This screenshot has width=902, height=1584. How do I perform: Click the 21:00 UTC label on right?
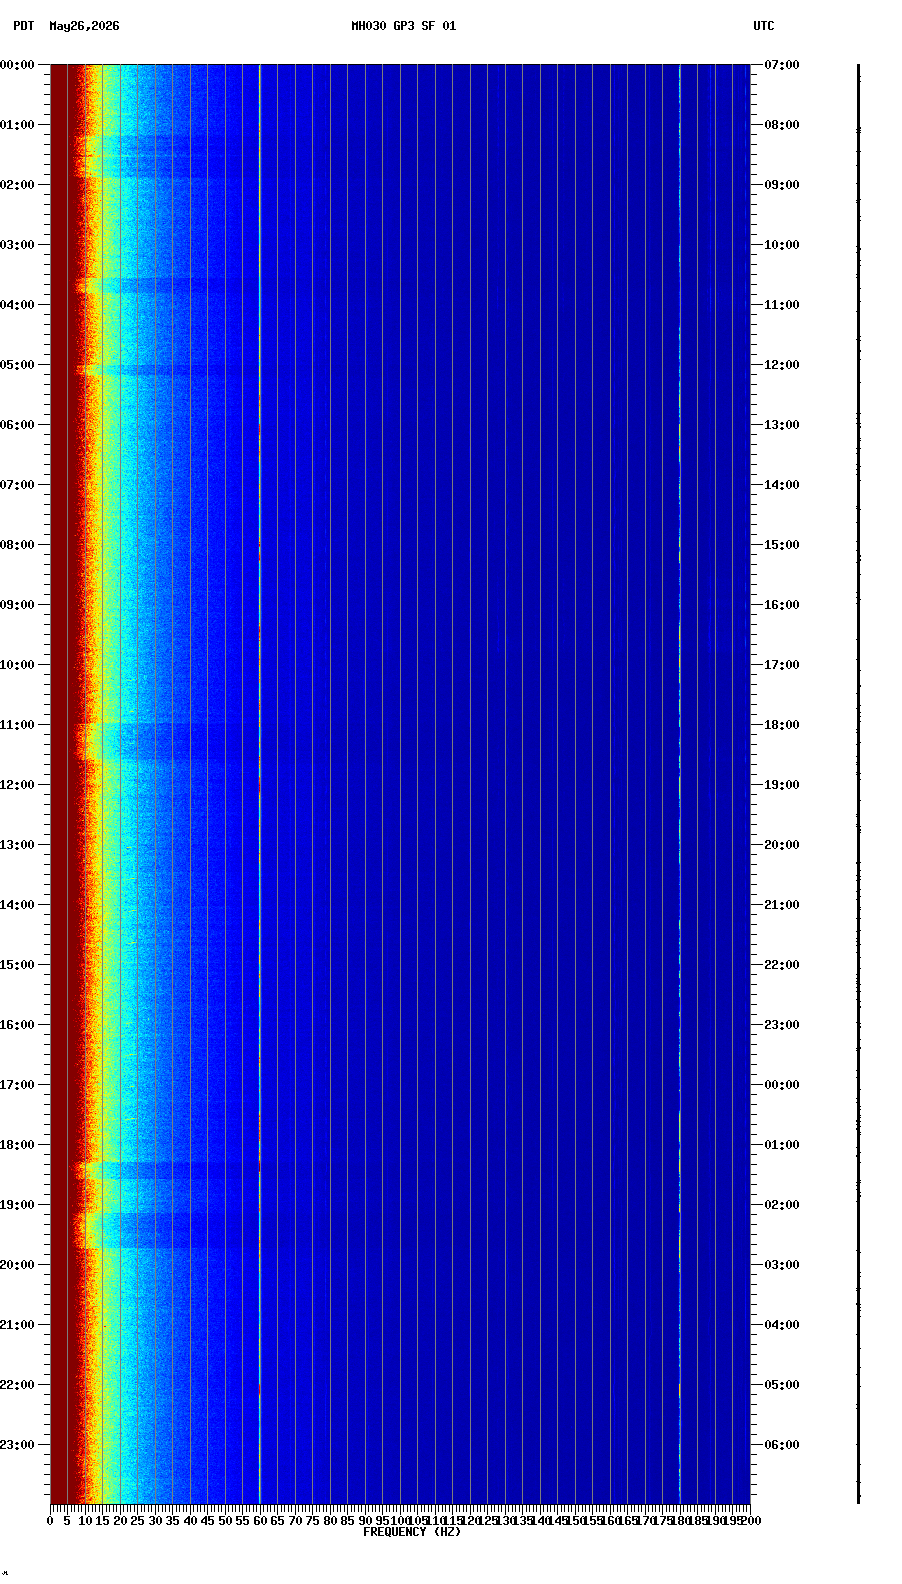point(782,905)
